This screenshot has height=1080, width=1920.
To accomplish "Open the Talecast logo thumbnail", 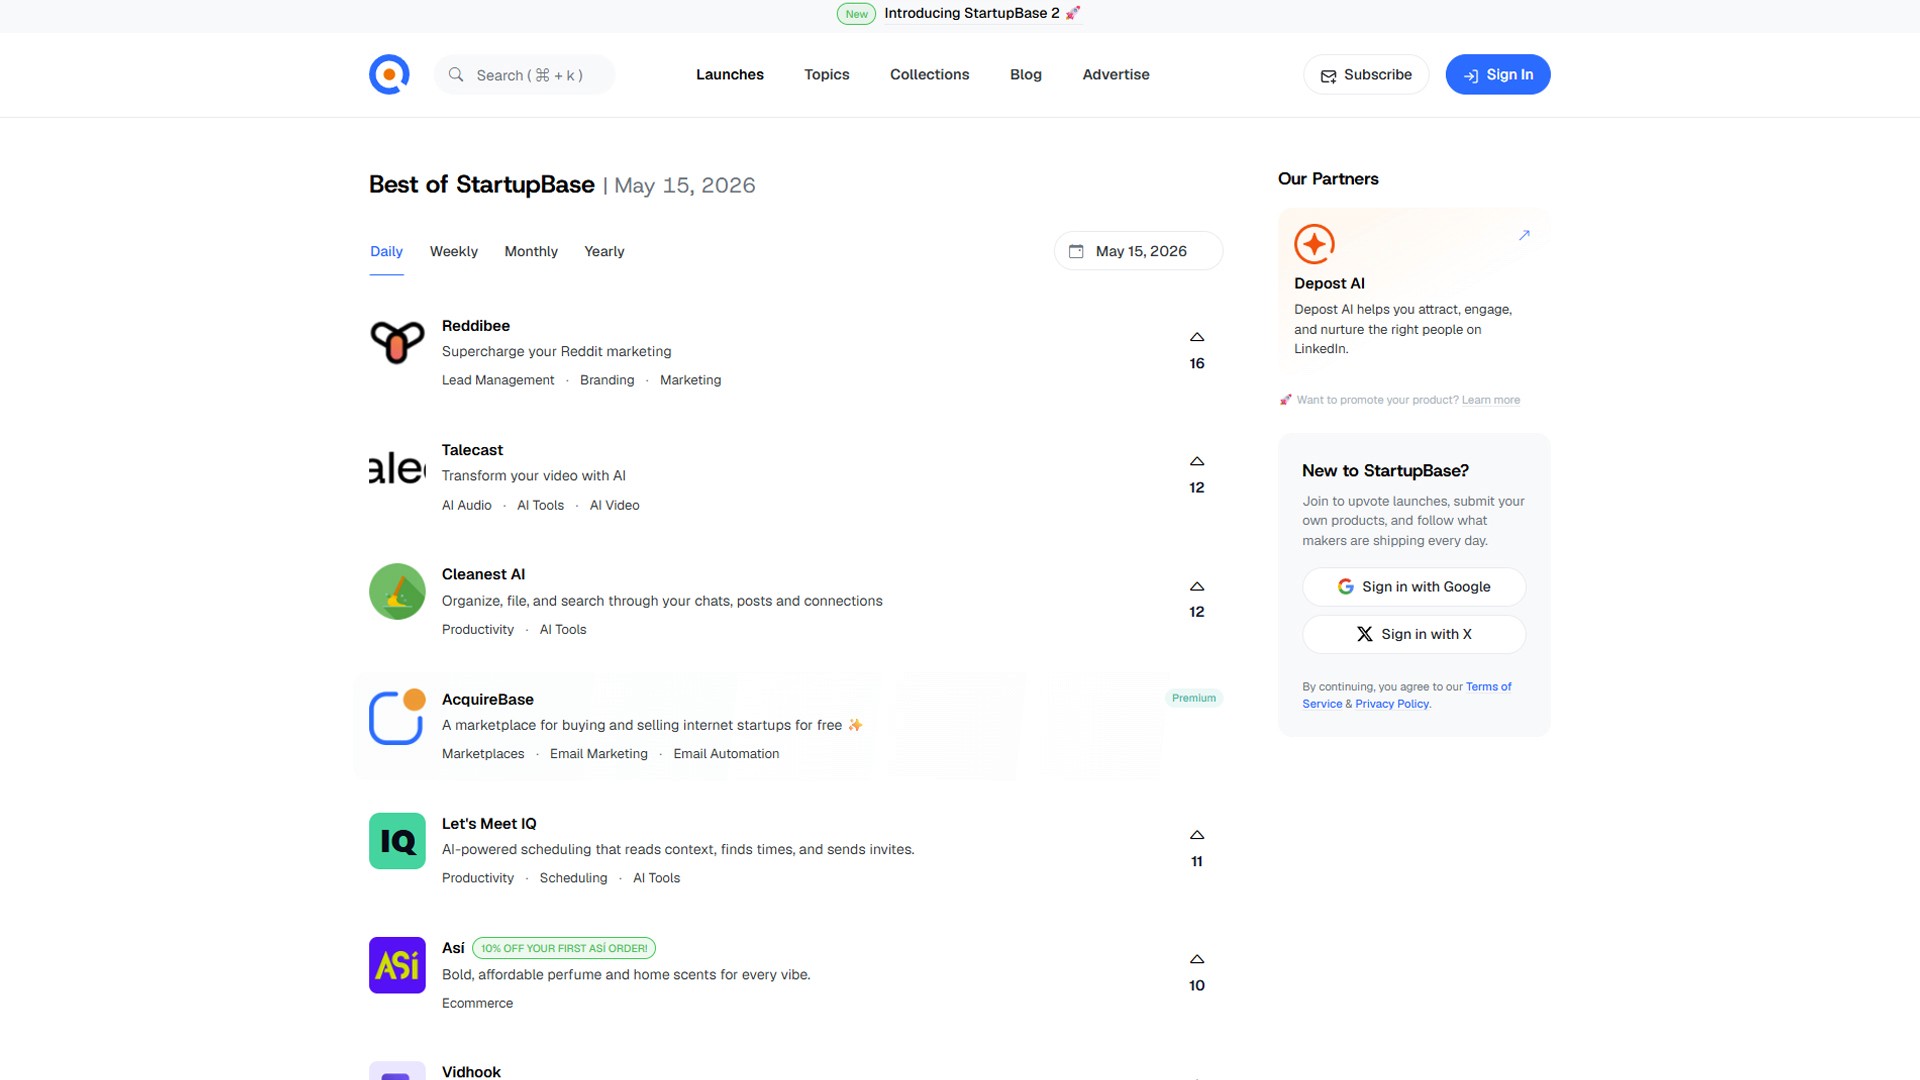I will click(397, 467).
